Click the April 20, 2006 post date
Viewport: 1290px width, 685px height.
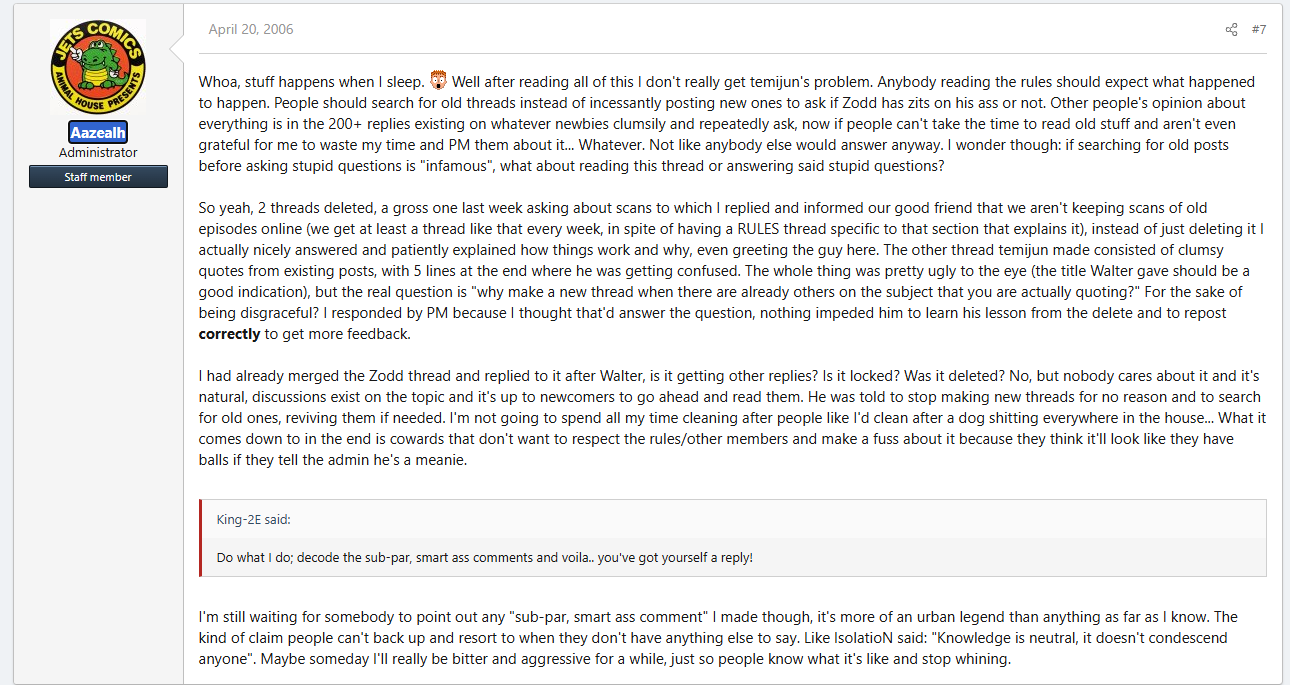251,30
